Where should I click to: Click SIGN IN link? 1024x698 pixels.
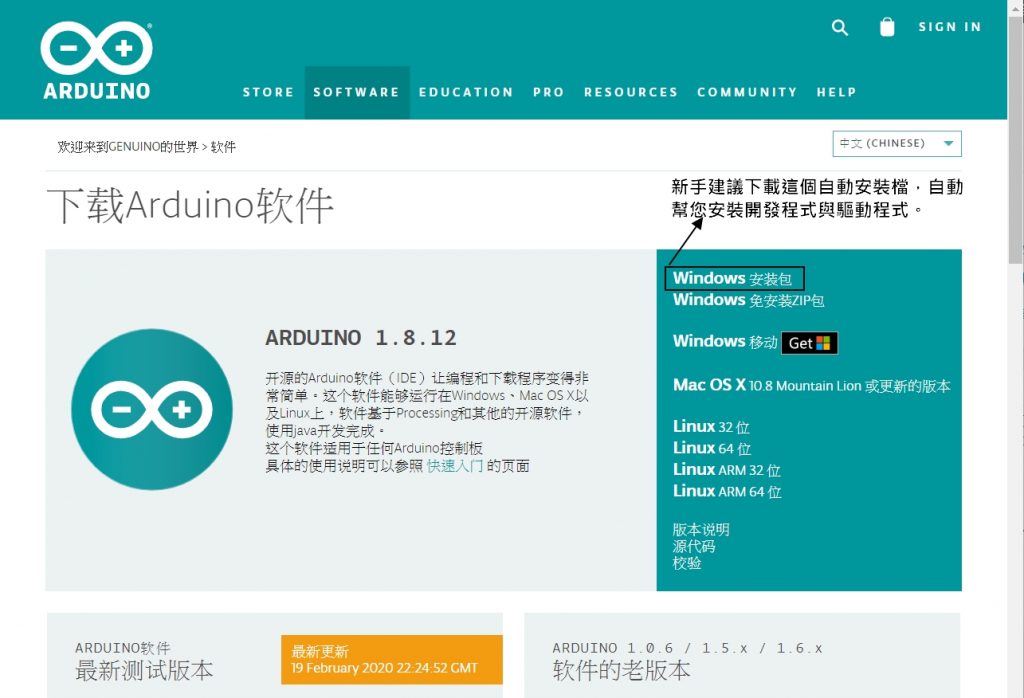950,27
